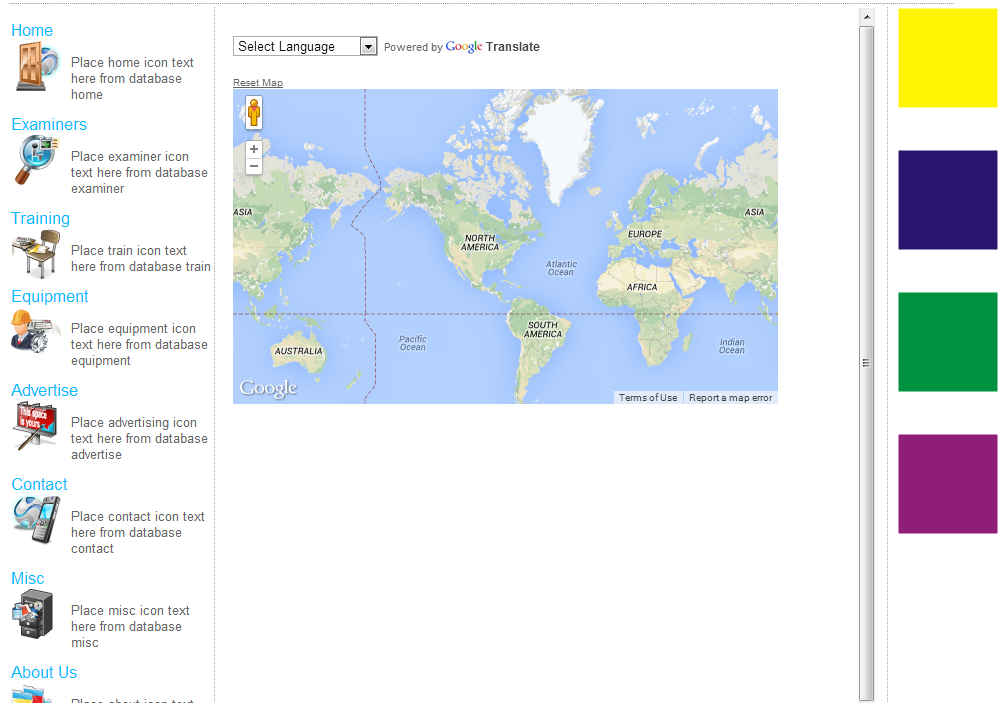Zoom out the map with minus button

pos(254,166)
